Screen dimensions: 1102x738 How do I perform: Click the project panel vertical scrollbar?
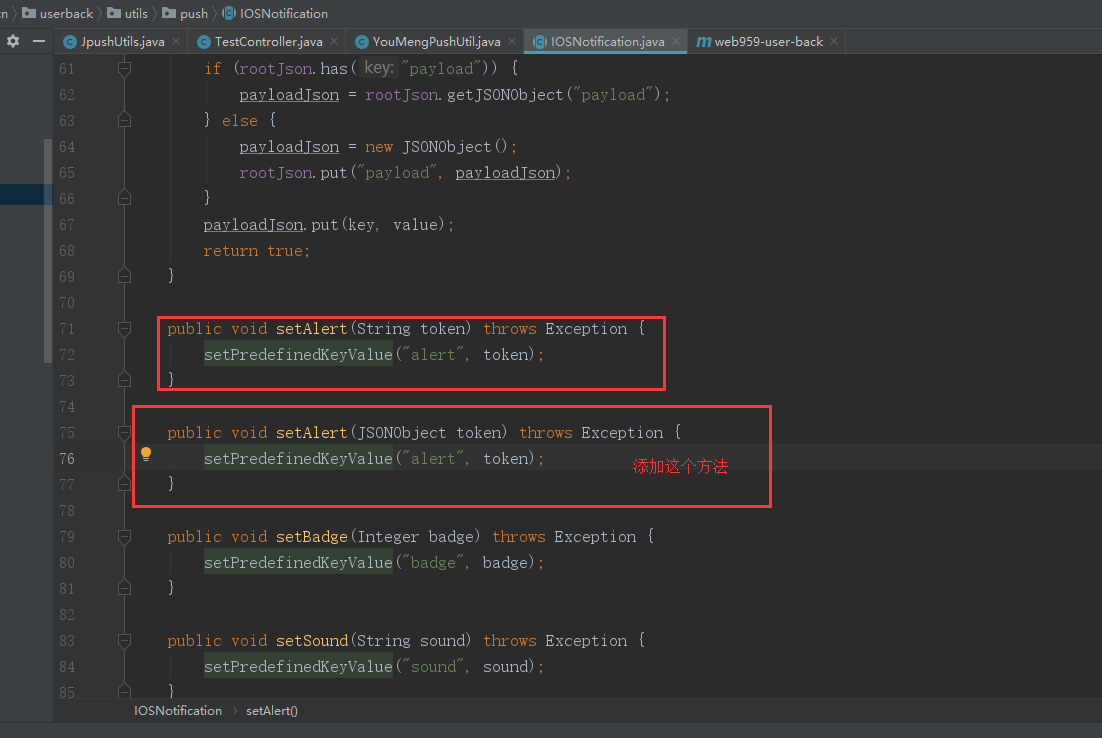pos(47,250)
